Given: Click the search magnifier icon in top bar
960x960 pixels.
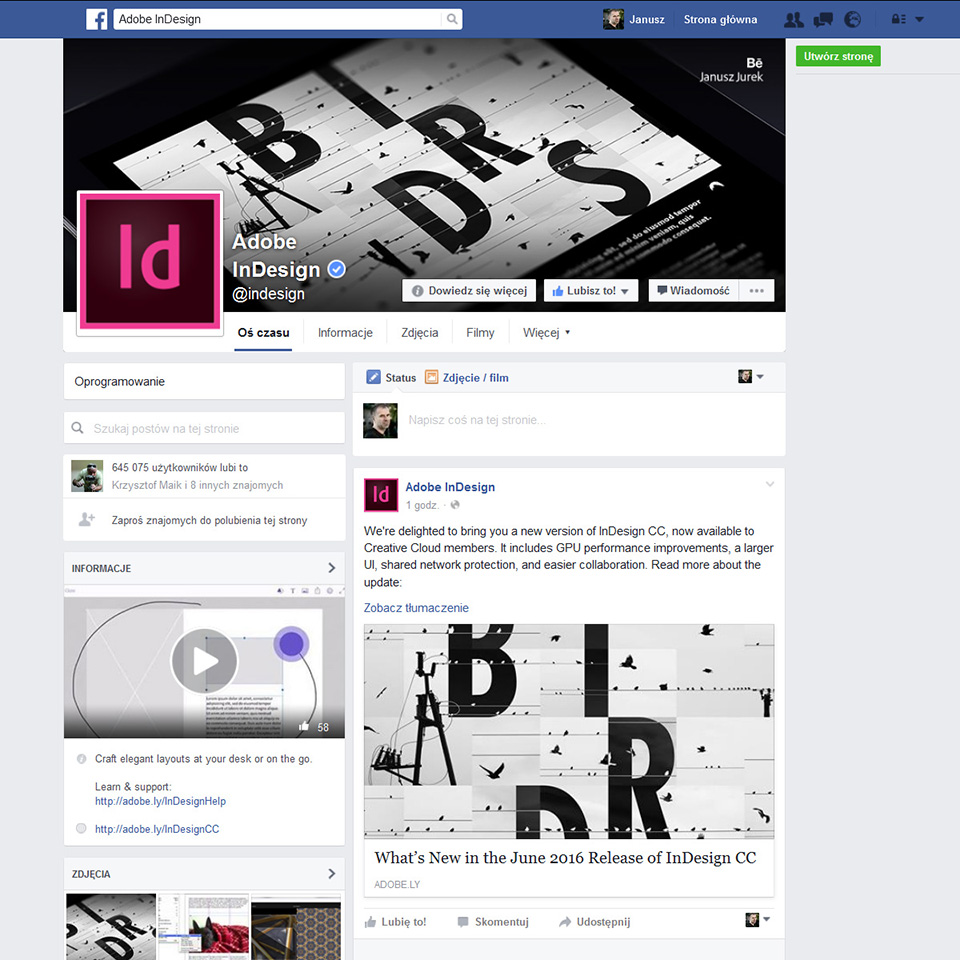Looking at the screenshot, I should click(452, 19).
